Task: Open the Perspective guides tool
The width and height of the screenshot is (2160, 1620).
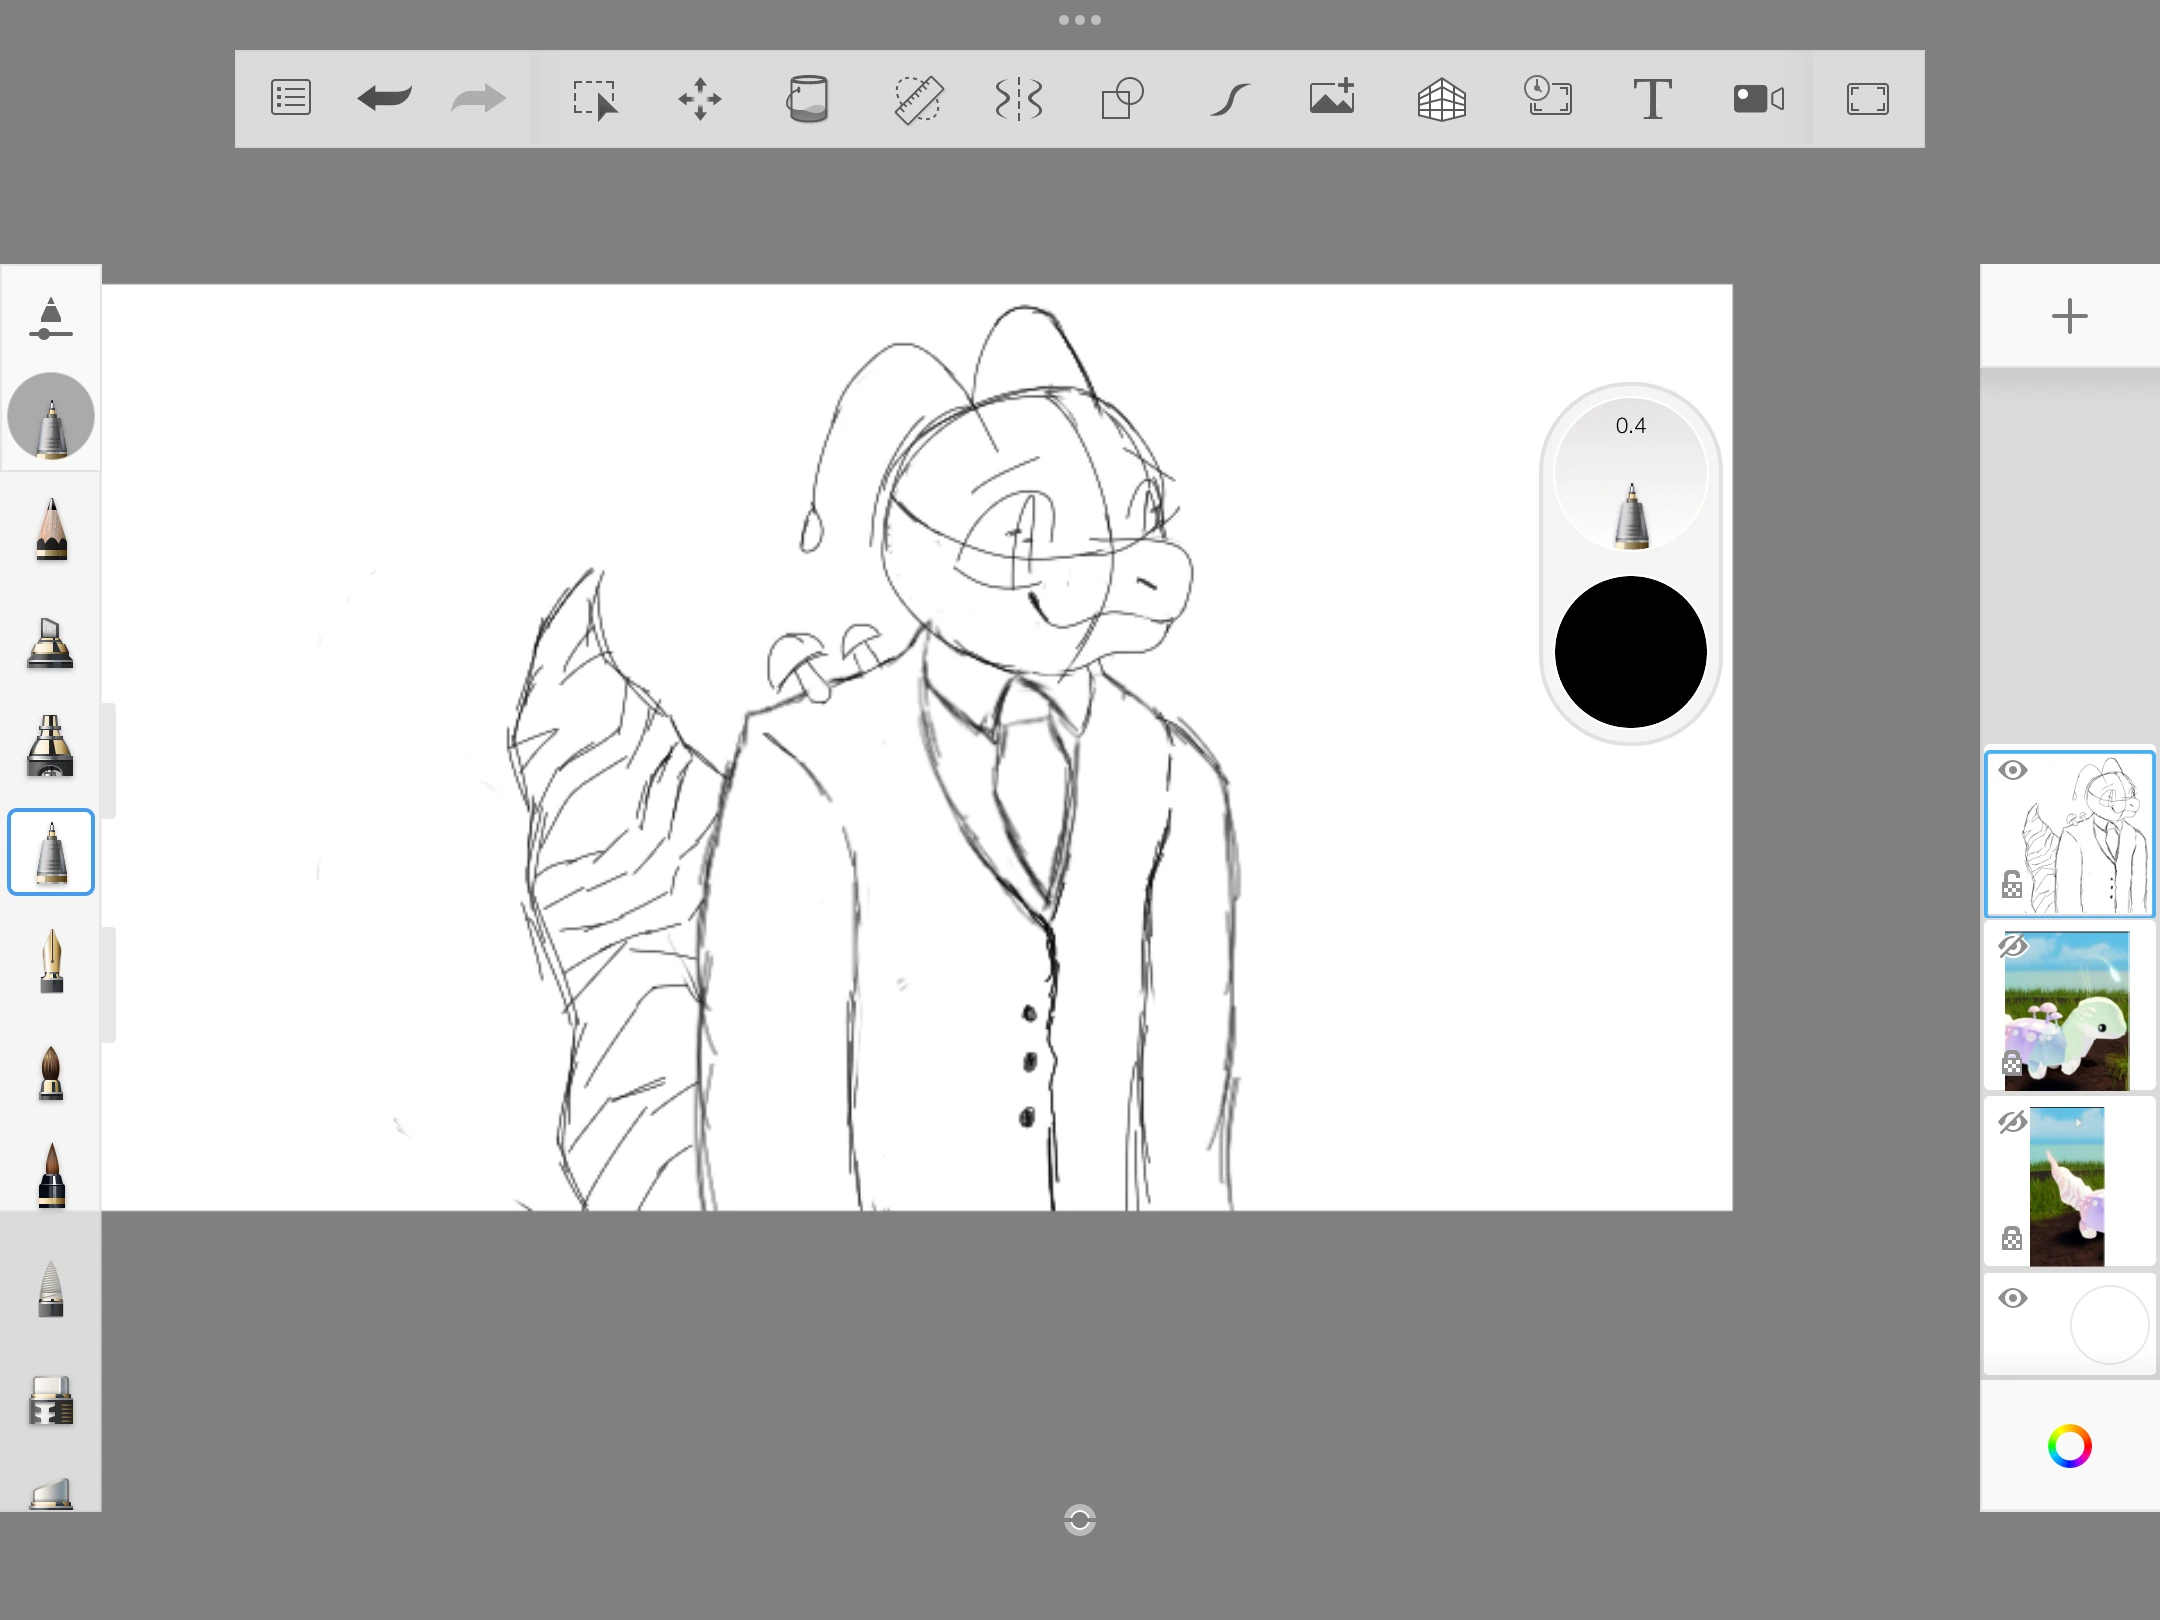Action: click(1441, 98)
